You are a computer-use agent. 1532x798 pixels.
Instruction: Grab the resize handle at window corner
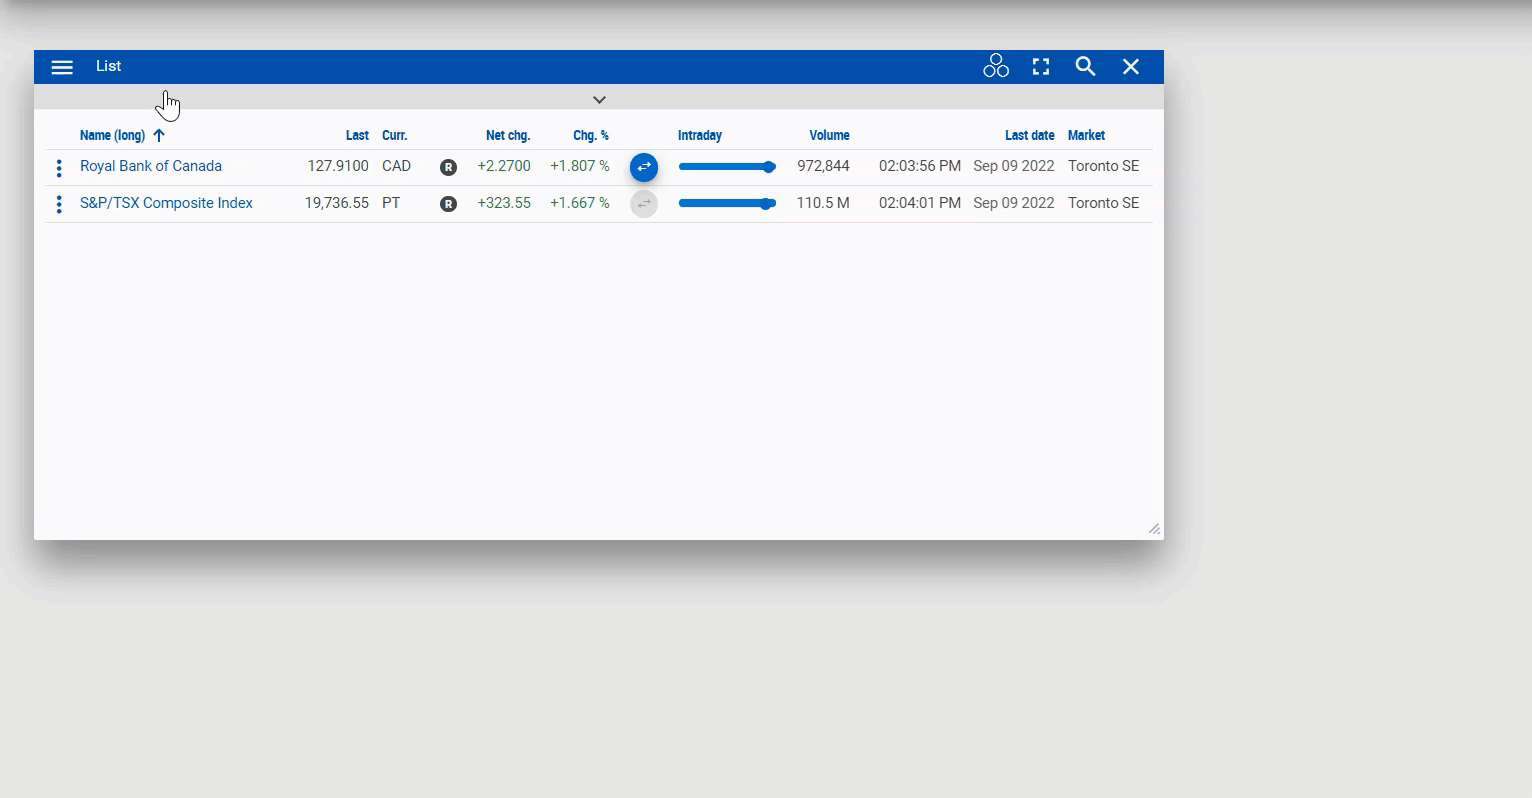tap(1154, 529)
